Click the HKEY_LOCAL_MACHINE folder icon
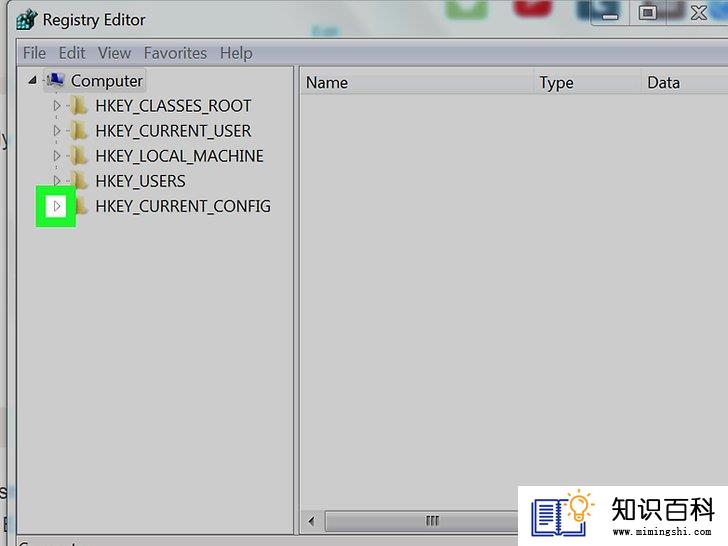Screen dimensions: 728x546 point(79,156)
